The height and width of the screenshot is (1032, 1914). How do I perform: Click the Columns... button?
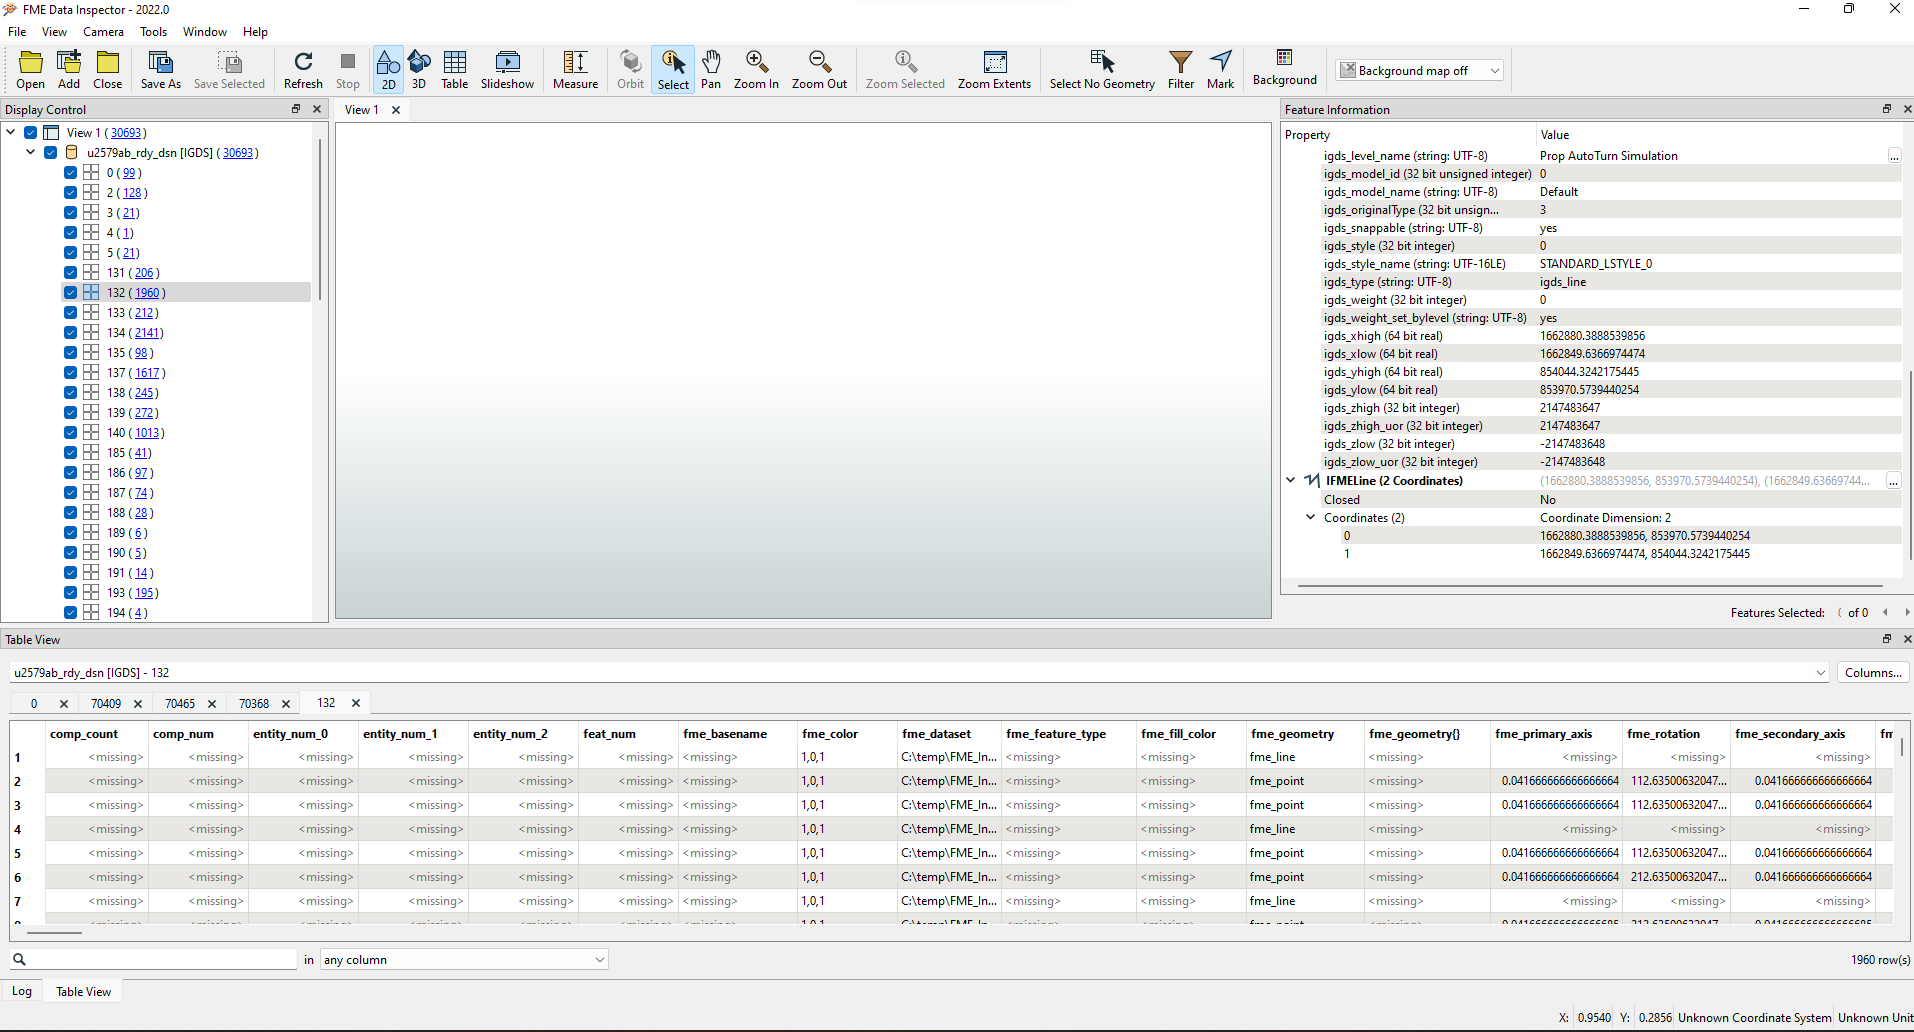point(1873,673)
